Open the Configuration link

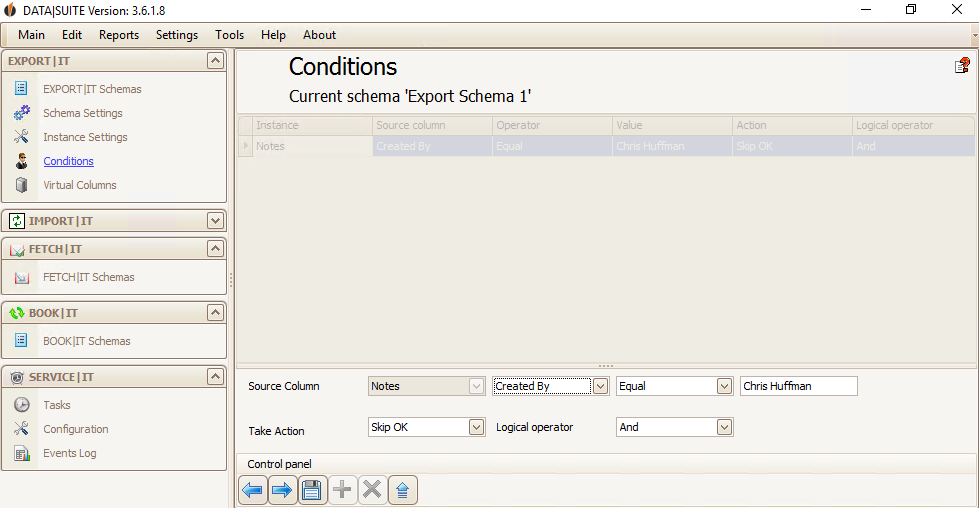[76, 429]
